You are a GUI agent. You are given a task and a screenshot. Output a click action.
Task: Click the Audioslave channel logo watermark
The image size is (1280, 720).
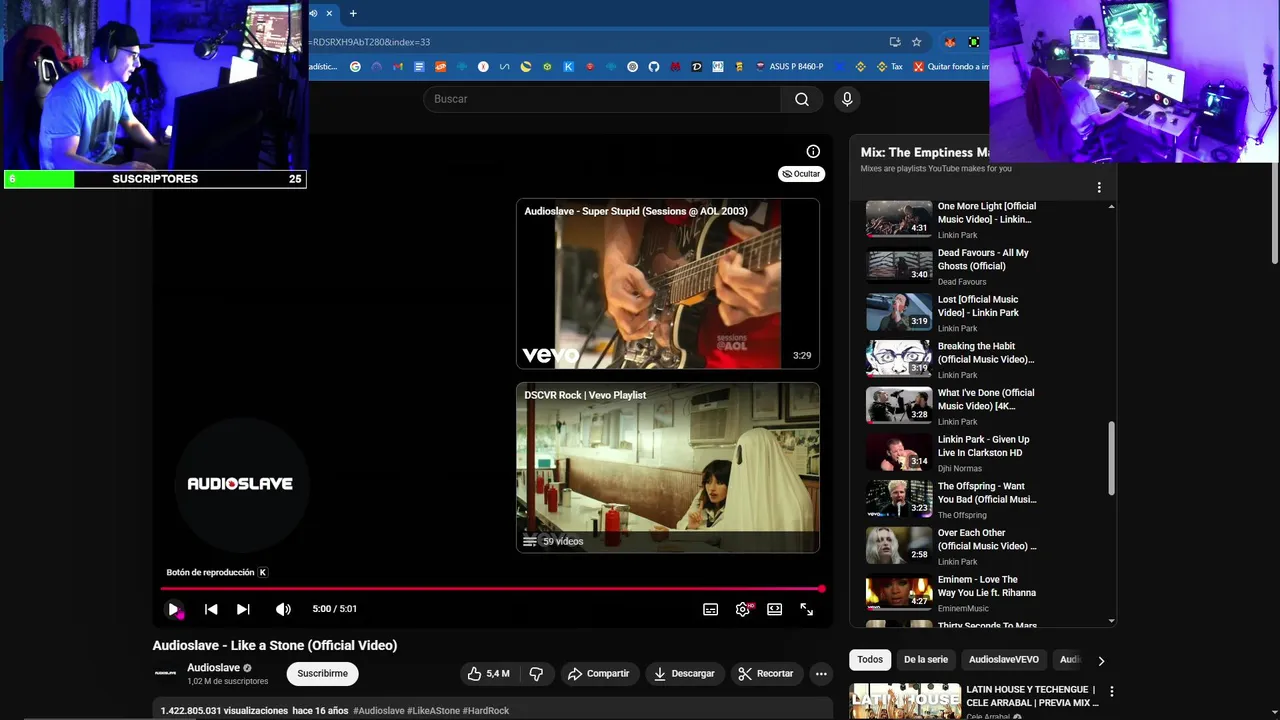coord(240,484)
